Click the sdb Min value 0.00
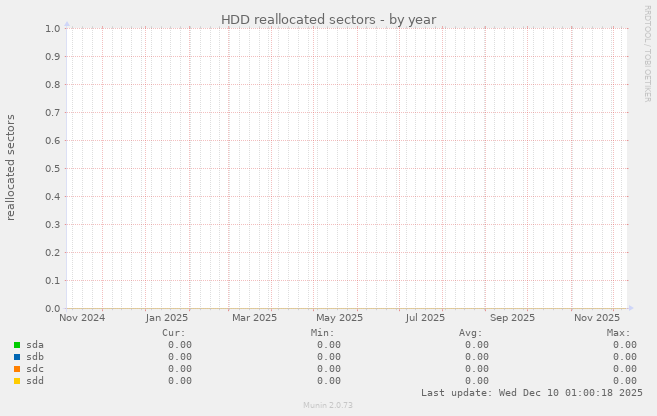657x416 pixels. point(328,357)
